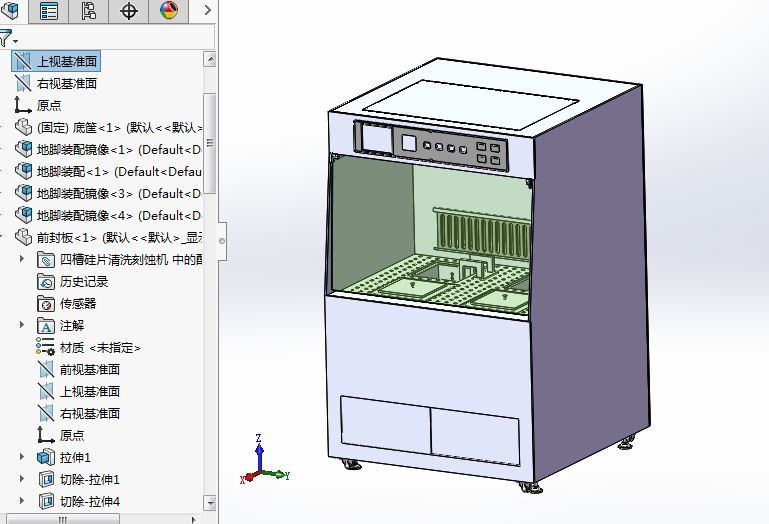Open the filter funnel dropdown
769x524 pixels.
click(8, 38)
